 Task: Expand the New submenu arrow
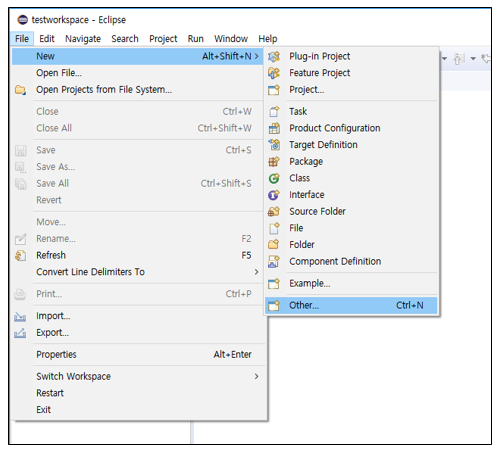(256, 56)
